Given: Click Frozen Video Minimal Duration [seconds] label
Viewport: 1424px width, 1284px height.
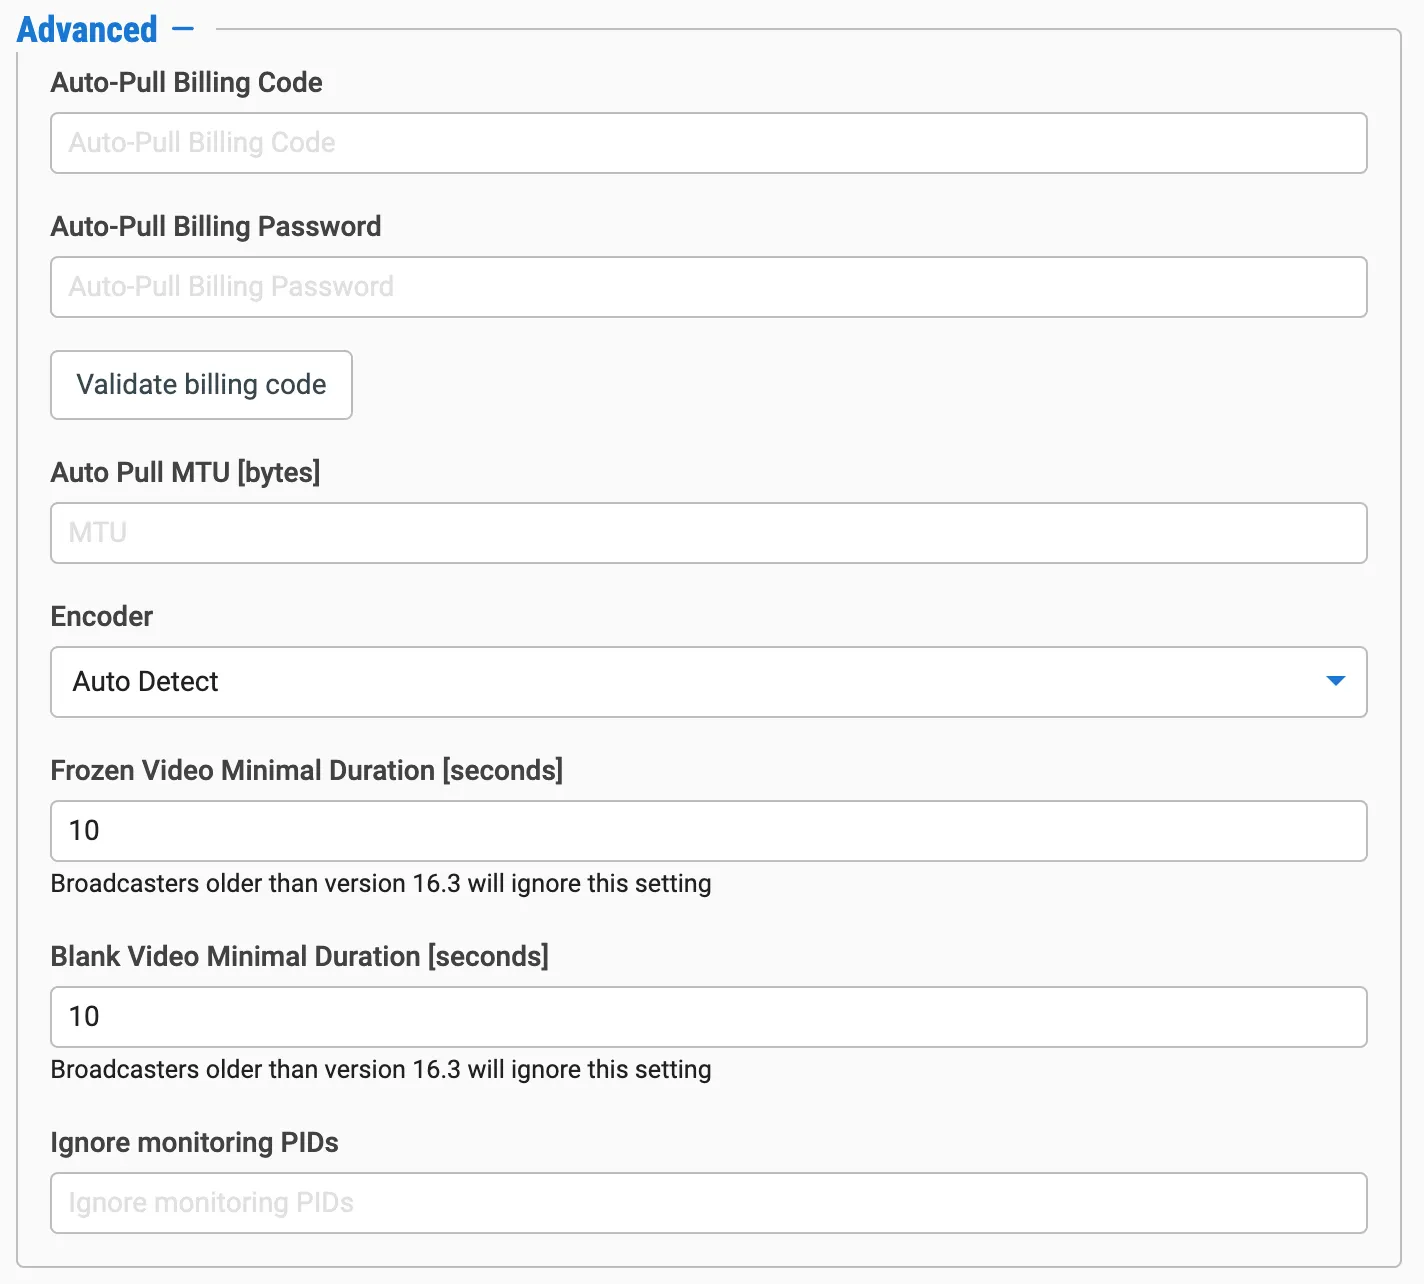Looking at the screenshot, I should (307, 770).
